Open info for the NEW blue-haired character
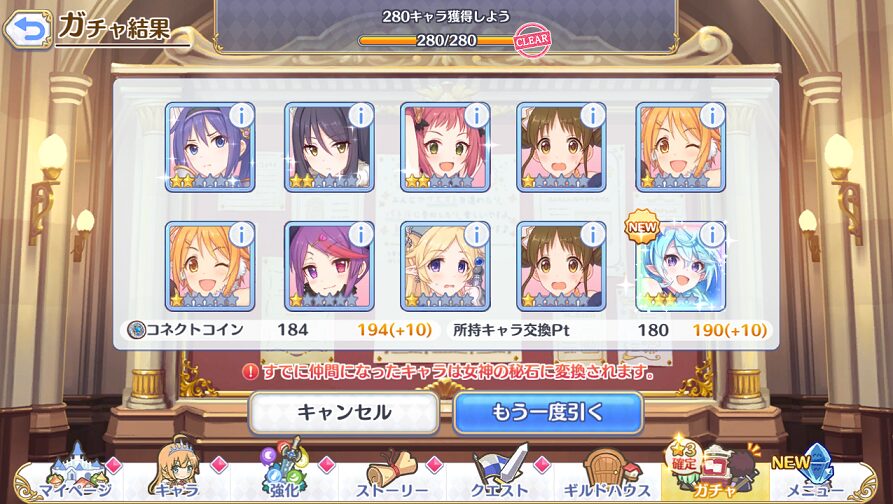The height and width of the screenshot is (504, 893). (x=712, y=234)
